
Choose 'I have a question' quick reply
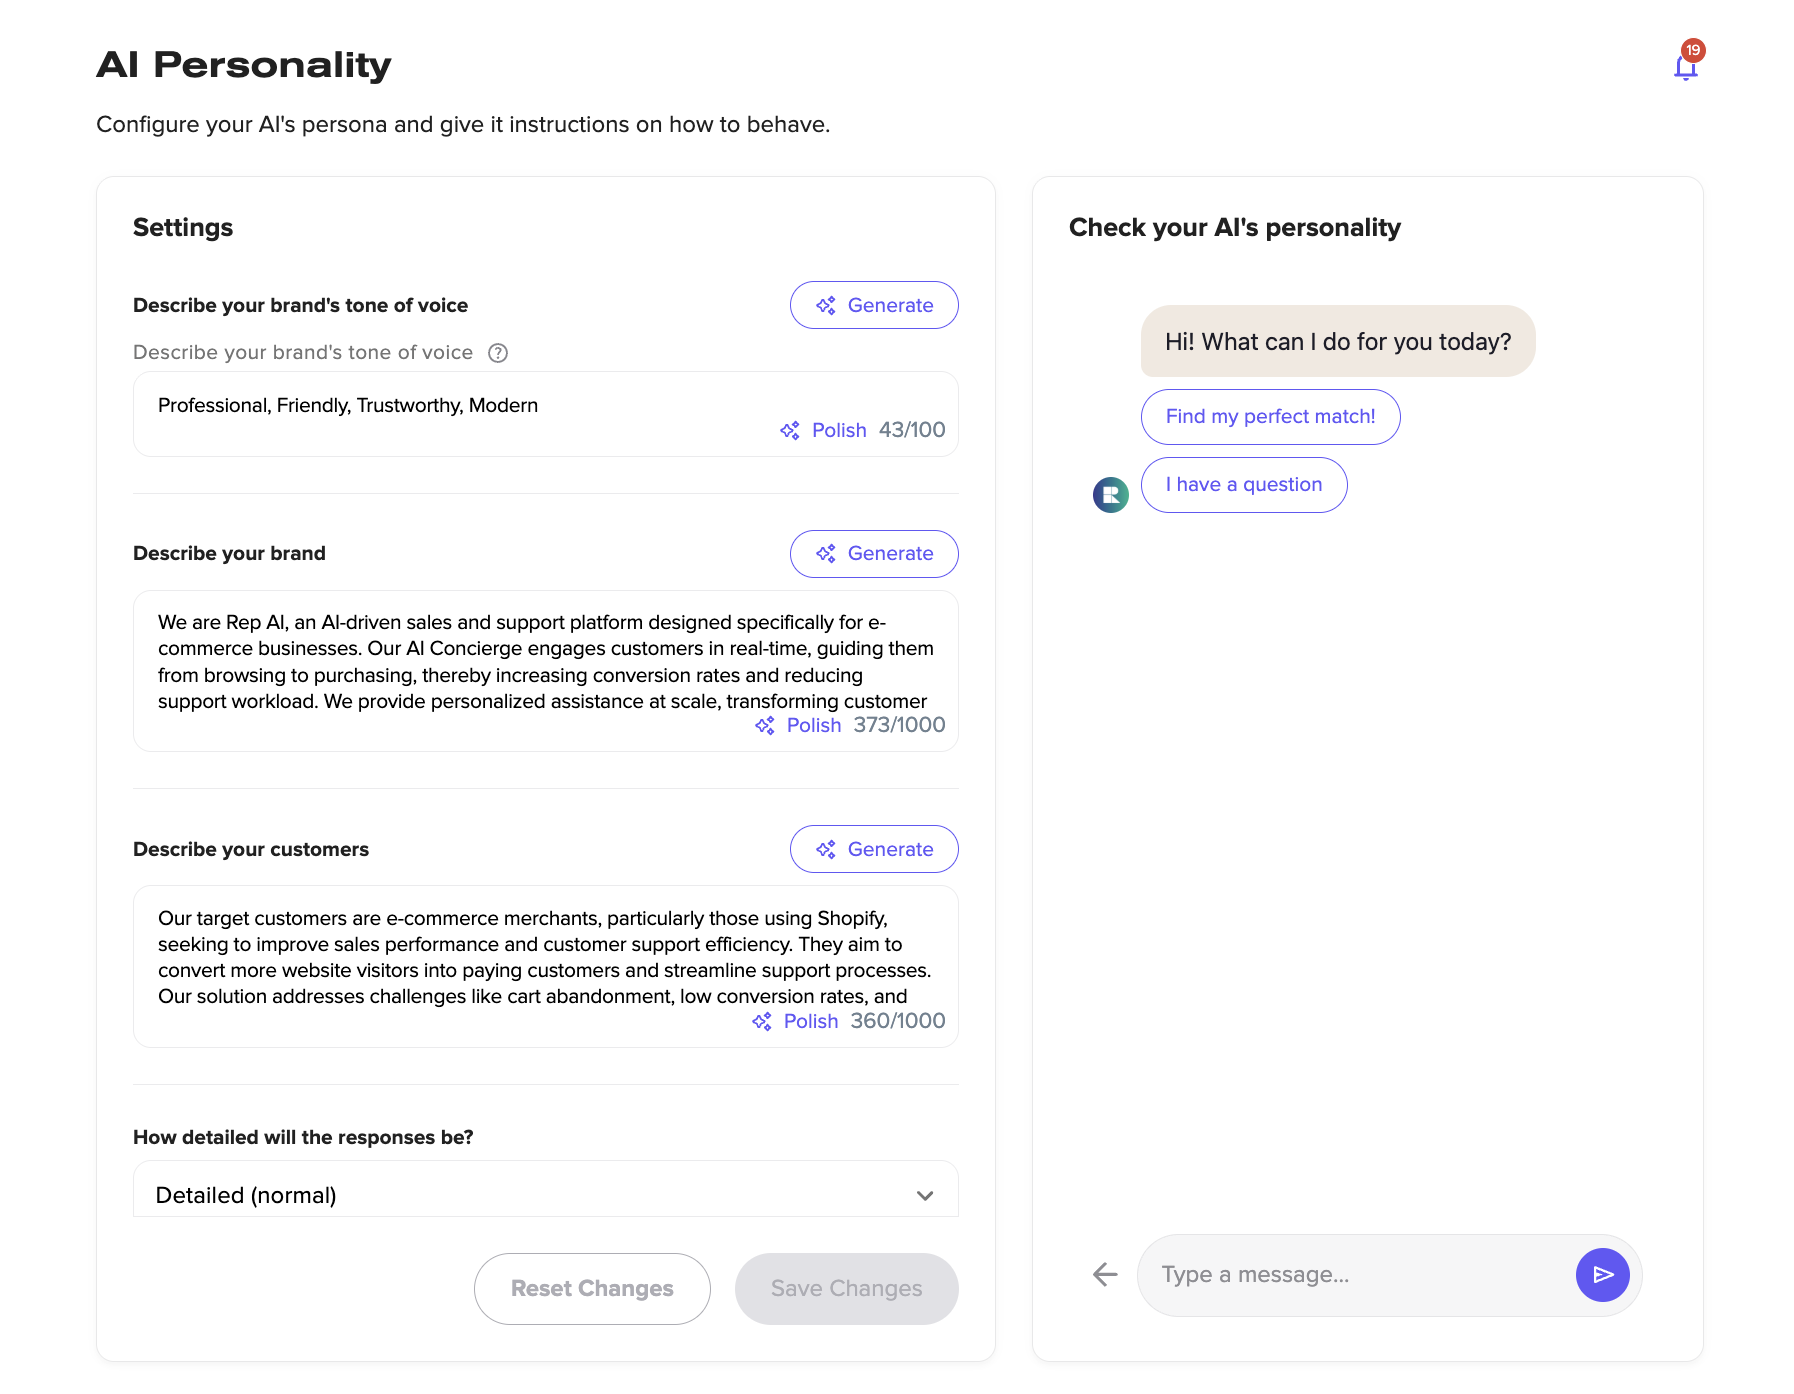tap(1244, 485)
